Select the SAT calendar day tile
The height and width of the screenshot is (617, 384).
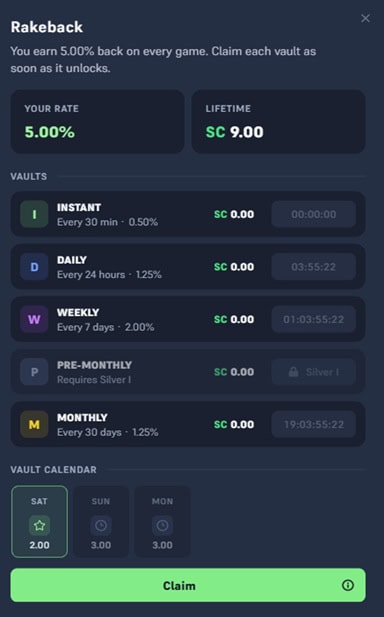coord(39,521)
